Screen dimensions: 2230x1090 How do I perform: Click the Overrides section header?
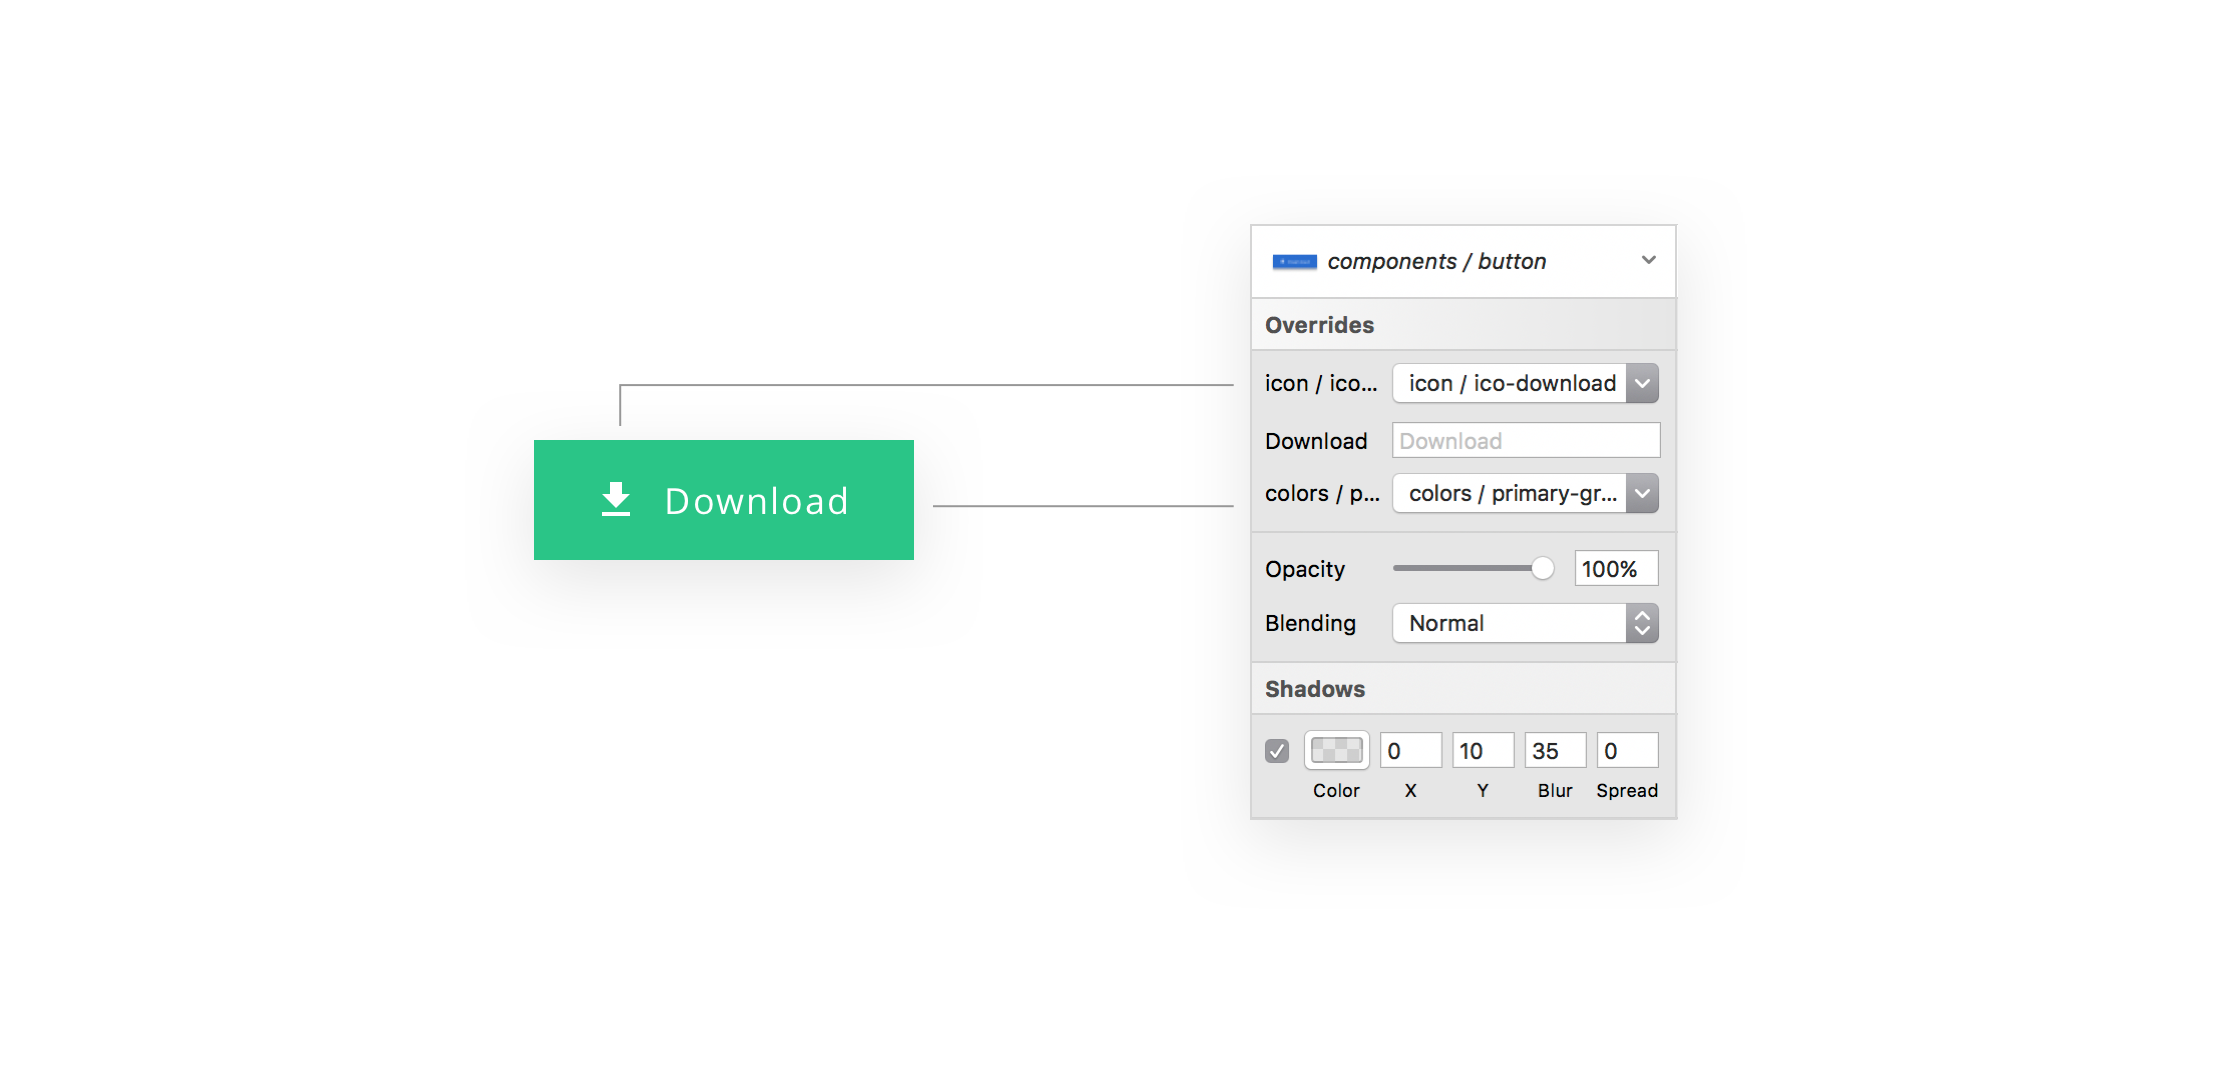point(1320,324)
